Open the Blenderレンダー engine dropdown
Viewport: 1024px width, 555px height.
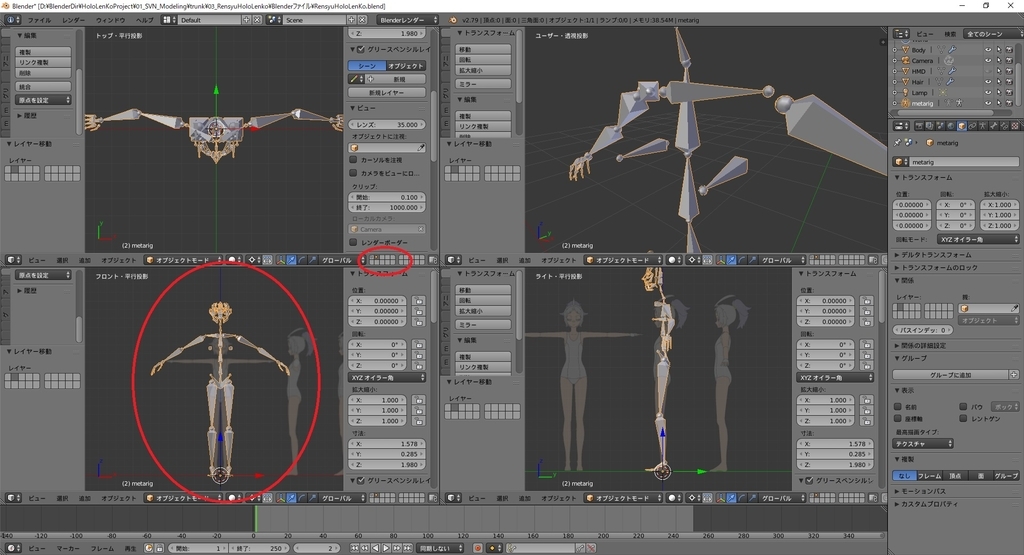(x=406, y=20)
